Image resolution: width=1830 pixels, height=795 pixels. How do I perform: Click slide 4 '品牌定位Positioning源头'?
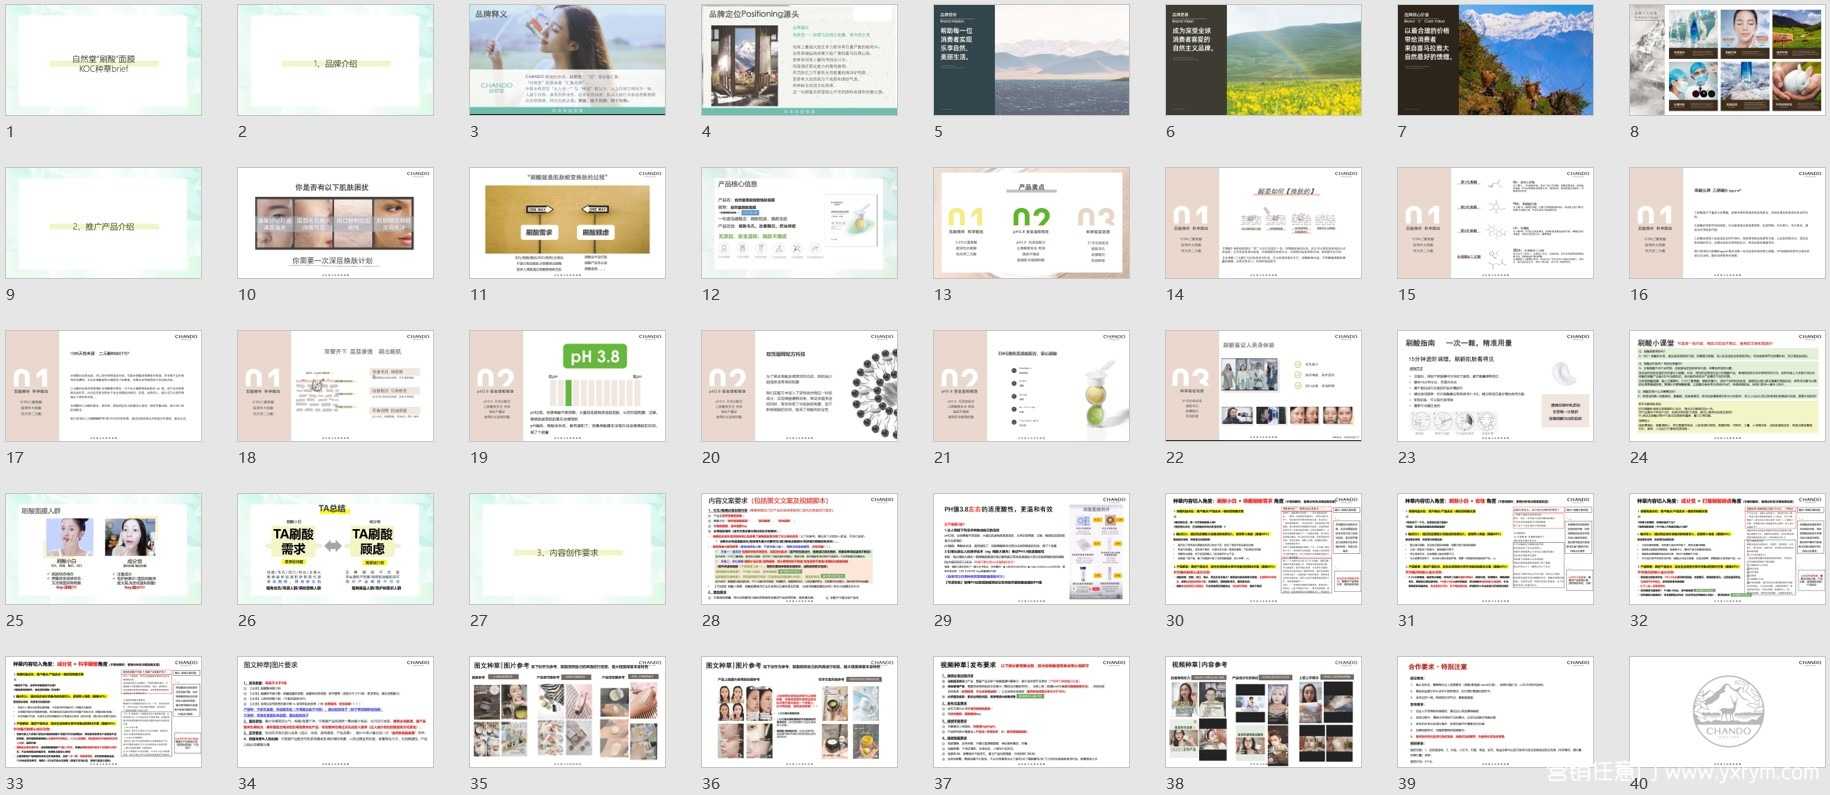point(799,60)
